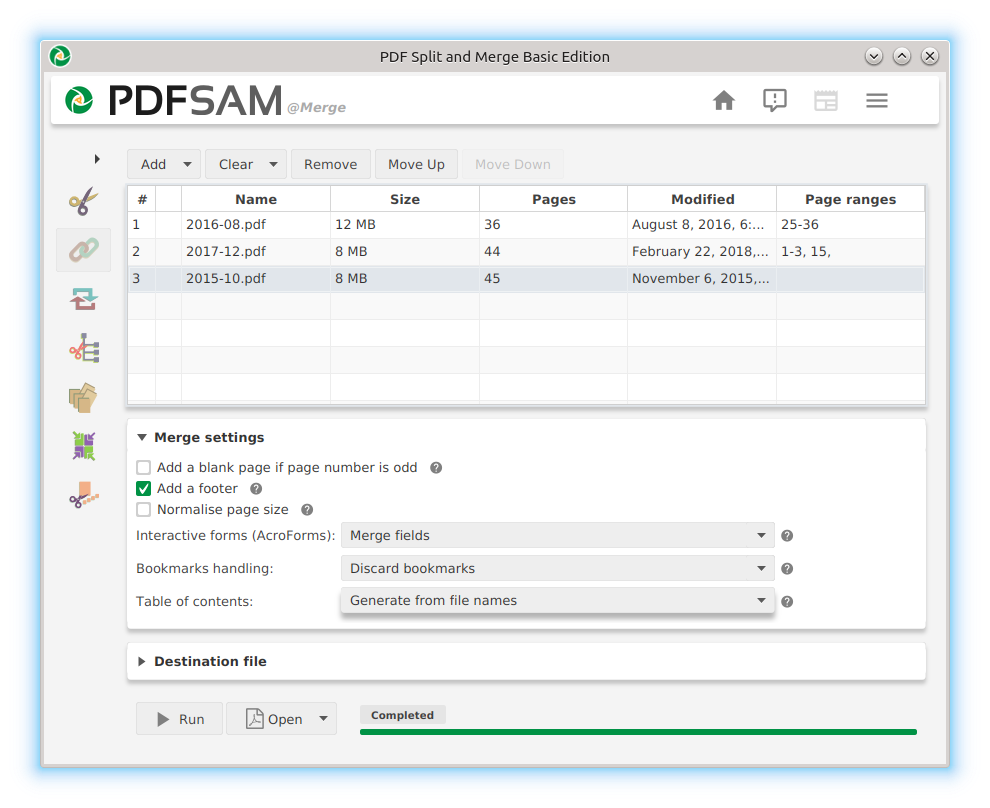
Task: Go to the Home dashboard icon
Action: click(x=724, y=100)
